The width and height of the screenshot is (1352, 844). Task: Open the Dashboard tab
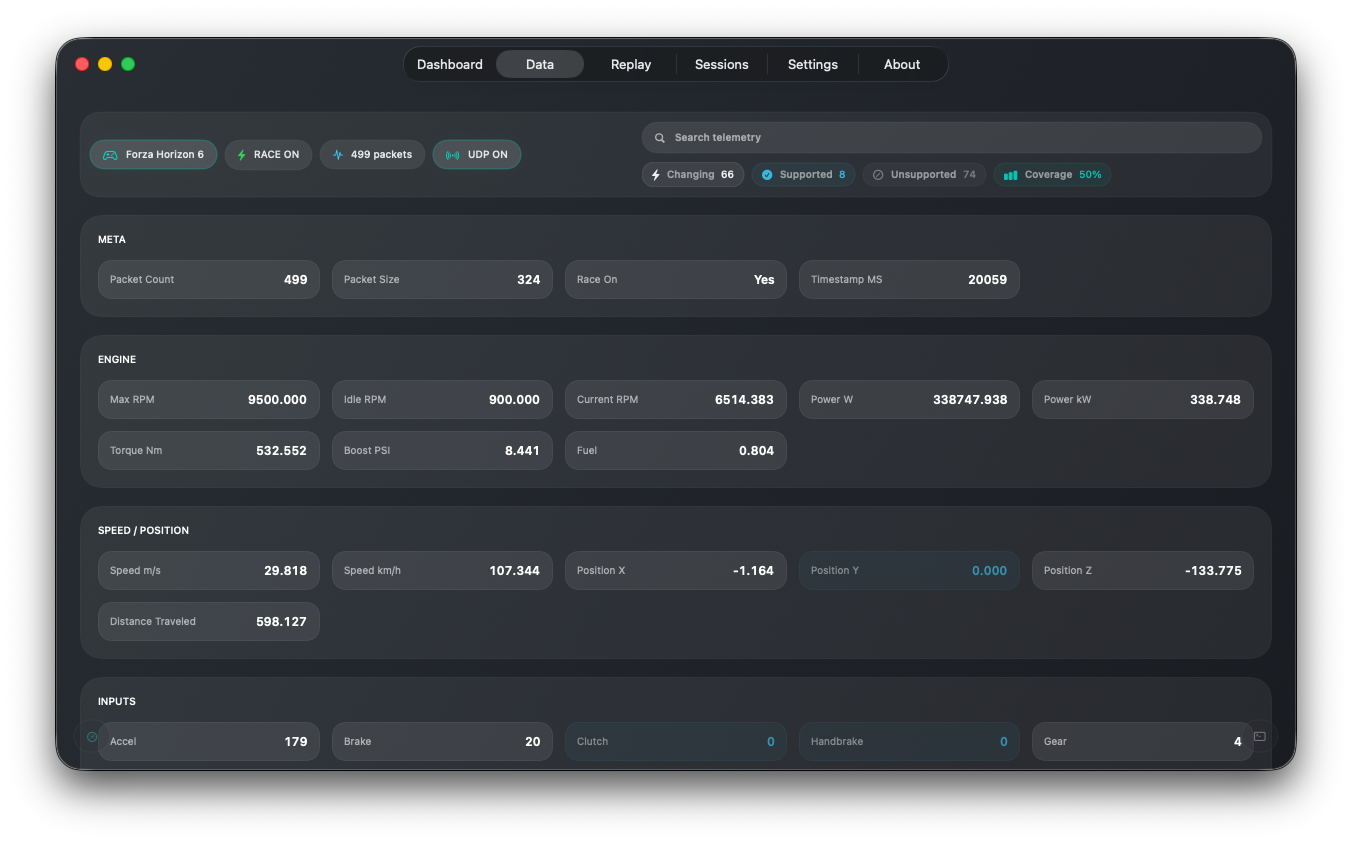(450, 64)
